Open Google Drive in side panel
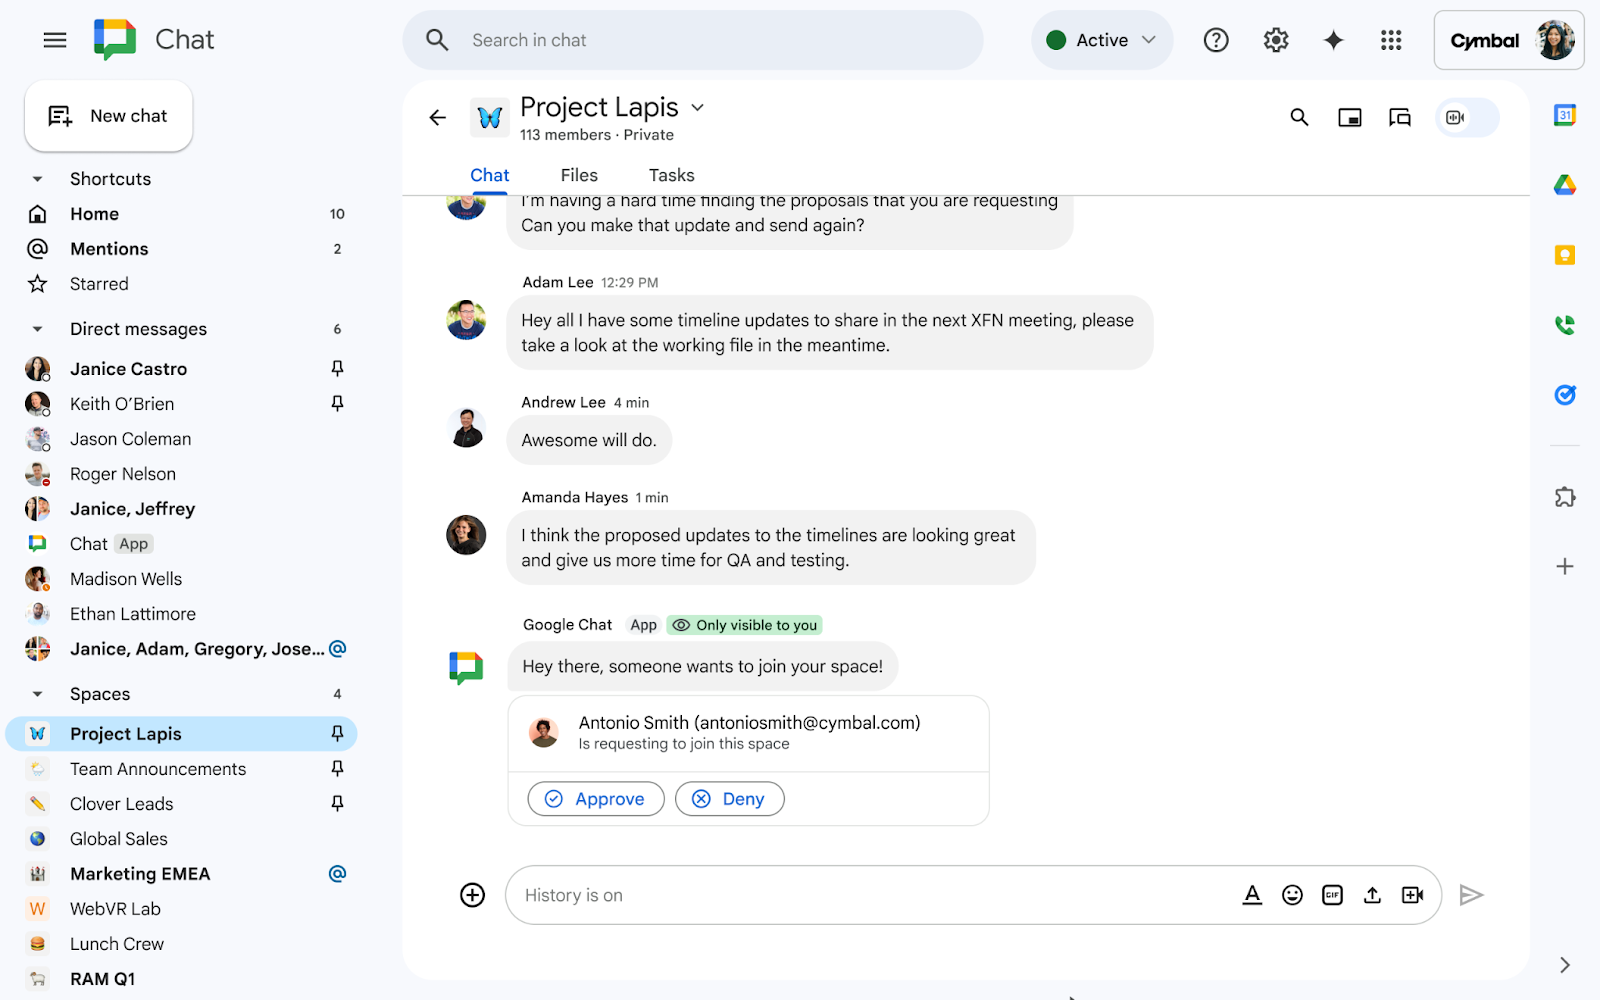The image size is (1600, 1000). [x=1565, y=185]
